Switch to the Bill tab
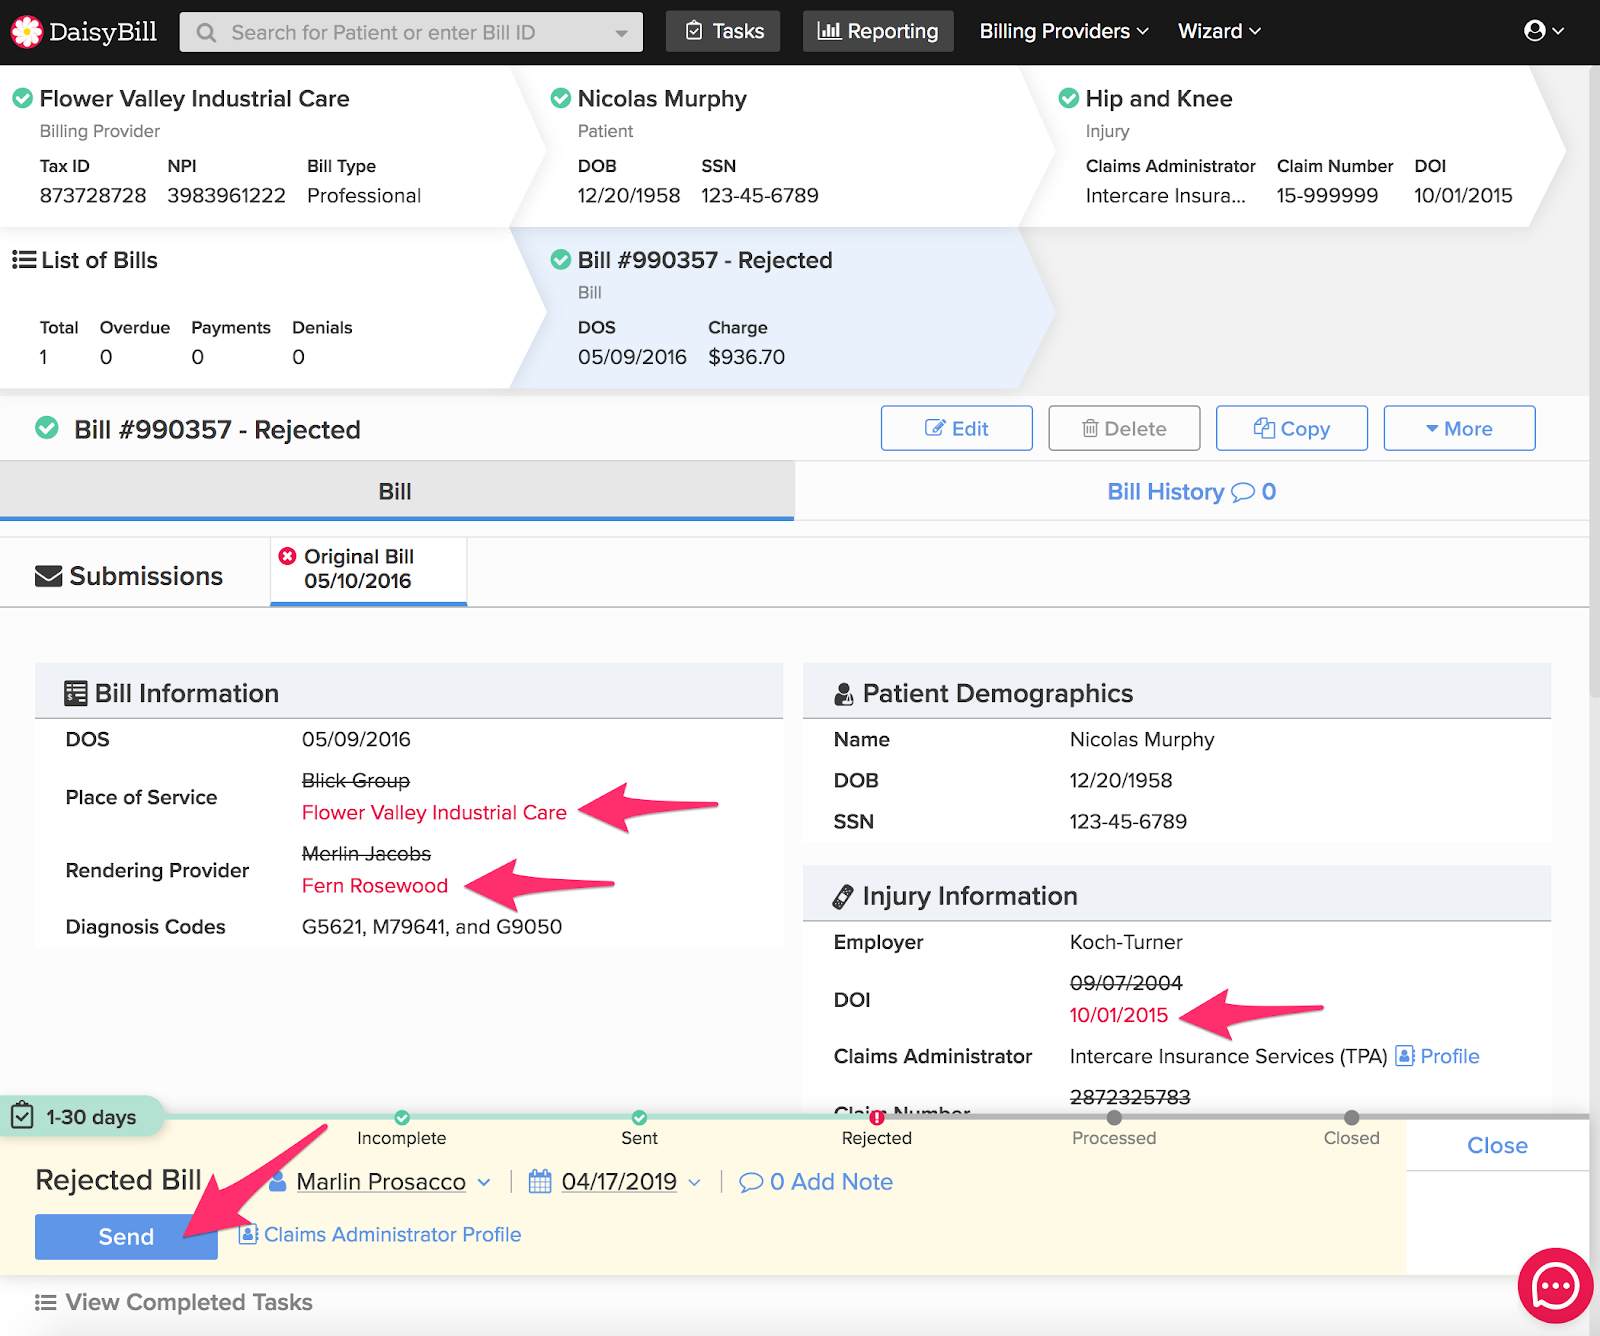The image size is (1600, 1336). coord(397,491)
